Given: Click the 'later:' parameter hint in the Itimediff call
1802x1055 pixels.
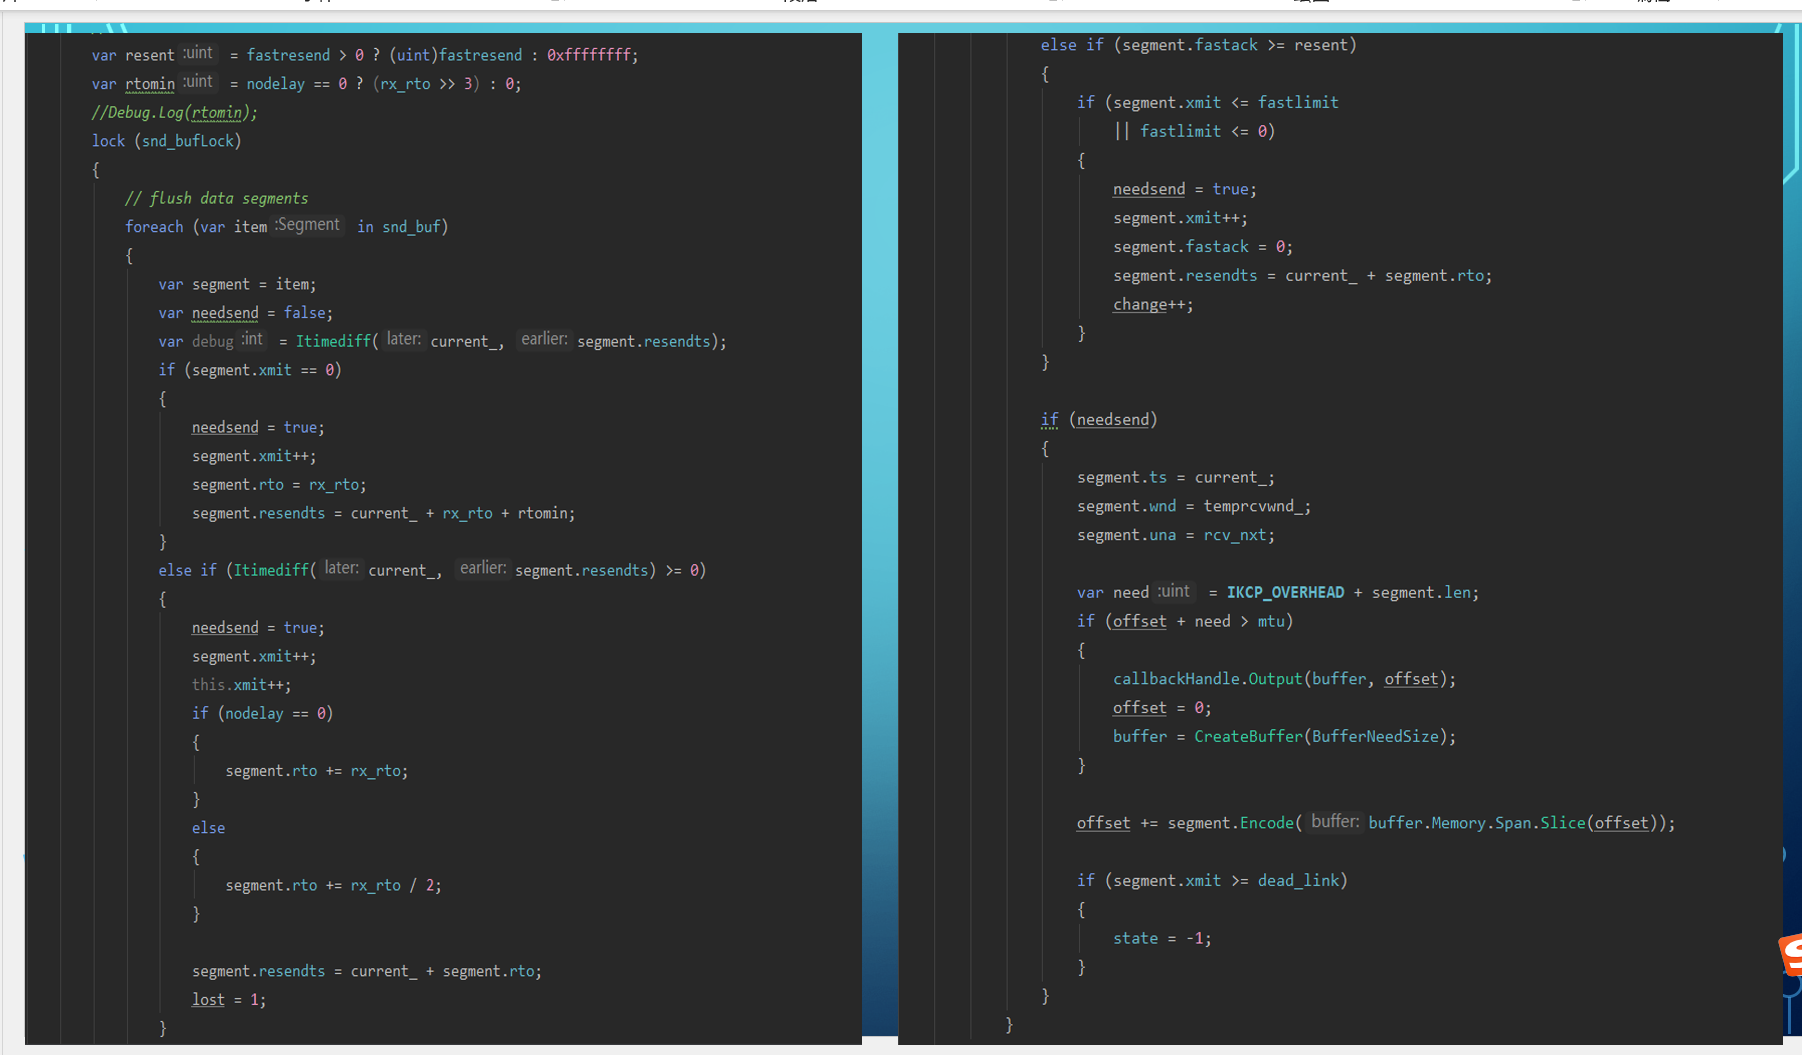Looking at the screenshot, I should [x=403, y=339].
